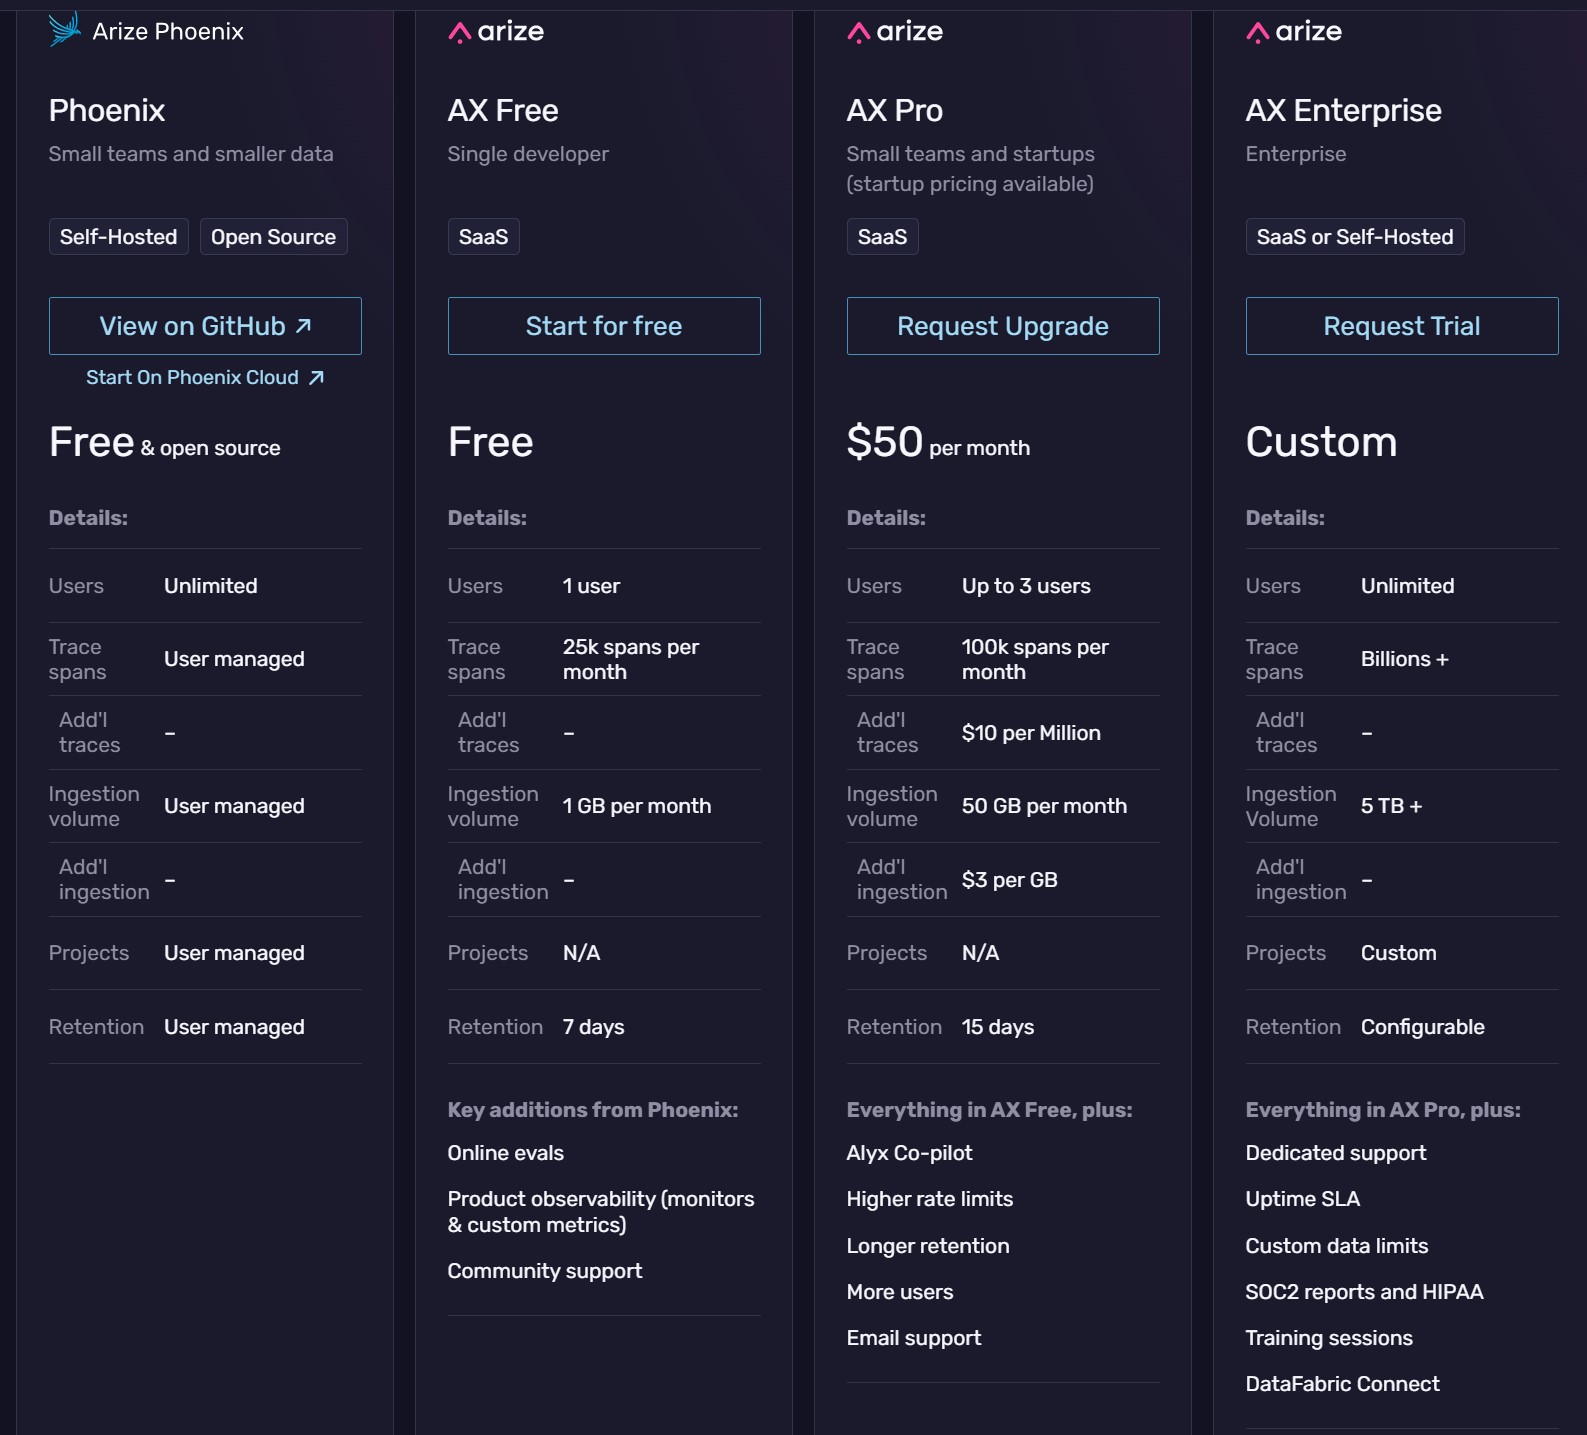The width and height of the screenshot is (1587, 1435).
Task: Click the SaaS tag under AX Pro
Action: click(882, 237)
